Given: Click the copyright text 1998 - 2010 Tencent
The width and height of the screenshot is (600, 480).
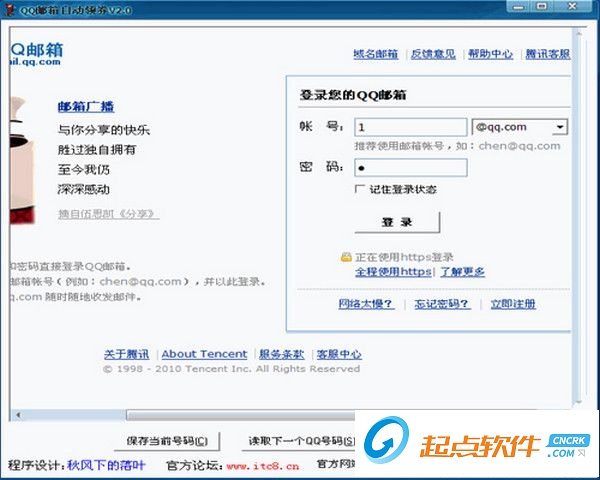Looking at the screenshot, I should pyautogui.click(x=231, y=369).
